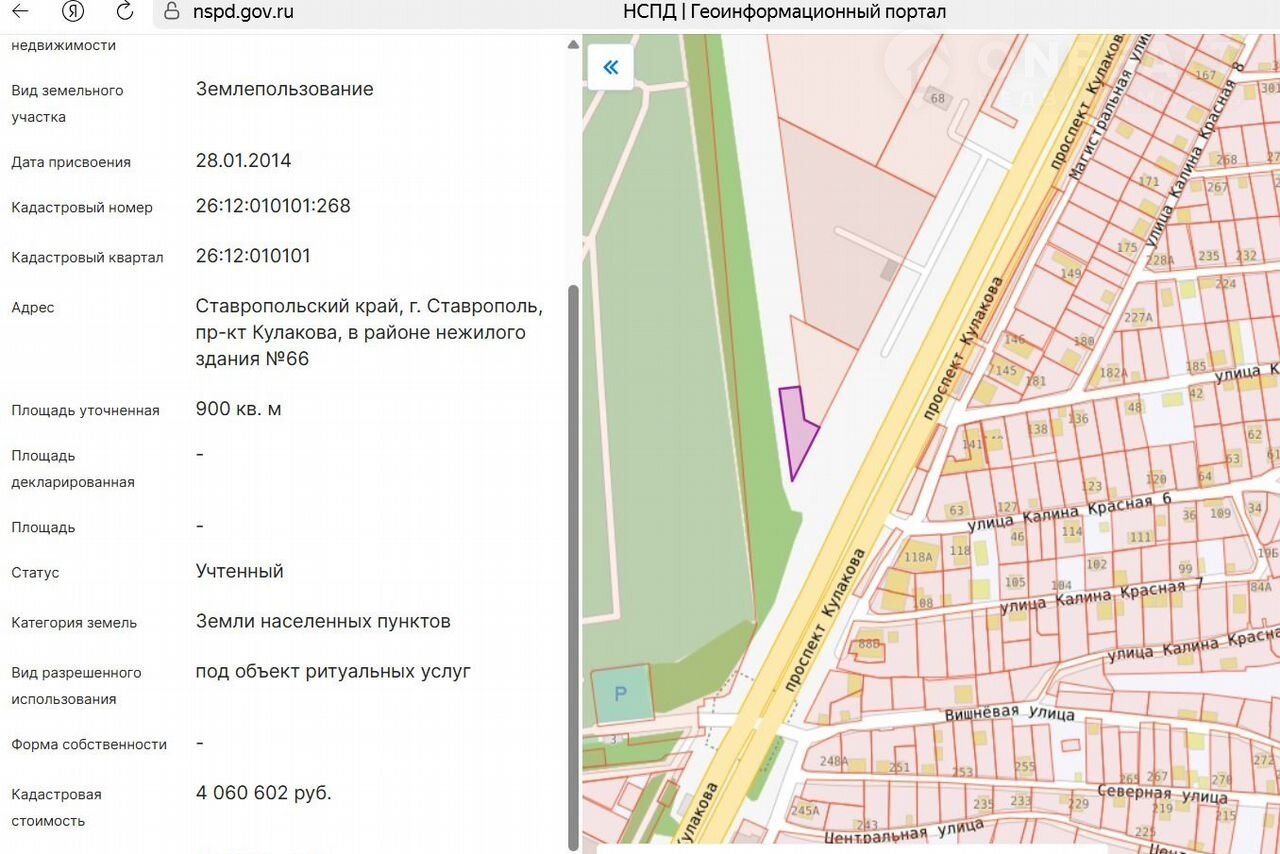This screenshot has height=854, width=1280.
Task: Click the nspd.gov.ru address field
Action: click(x=243, y=12)
